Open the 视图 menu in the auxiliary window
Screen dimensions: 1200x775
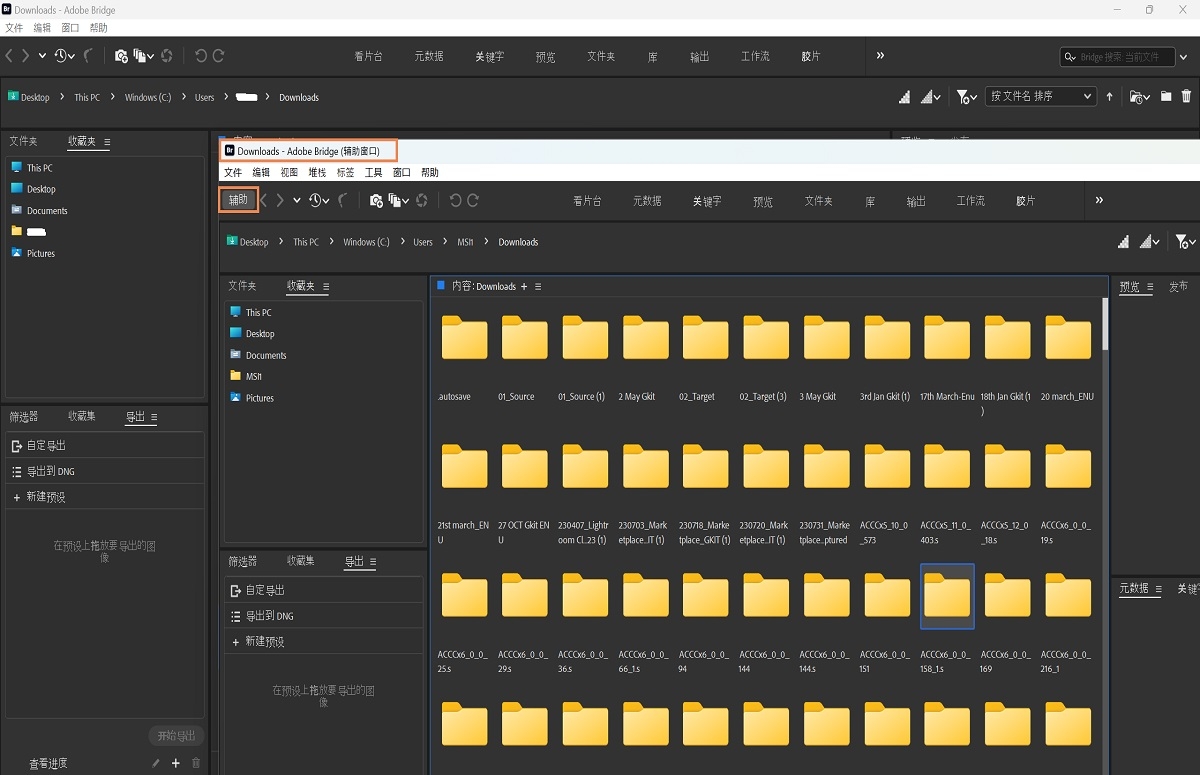point(289,173)
